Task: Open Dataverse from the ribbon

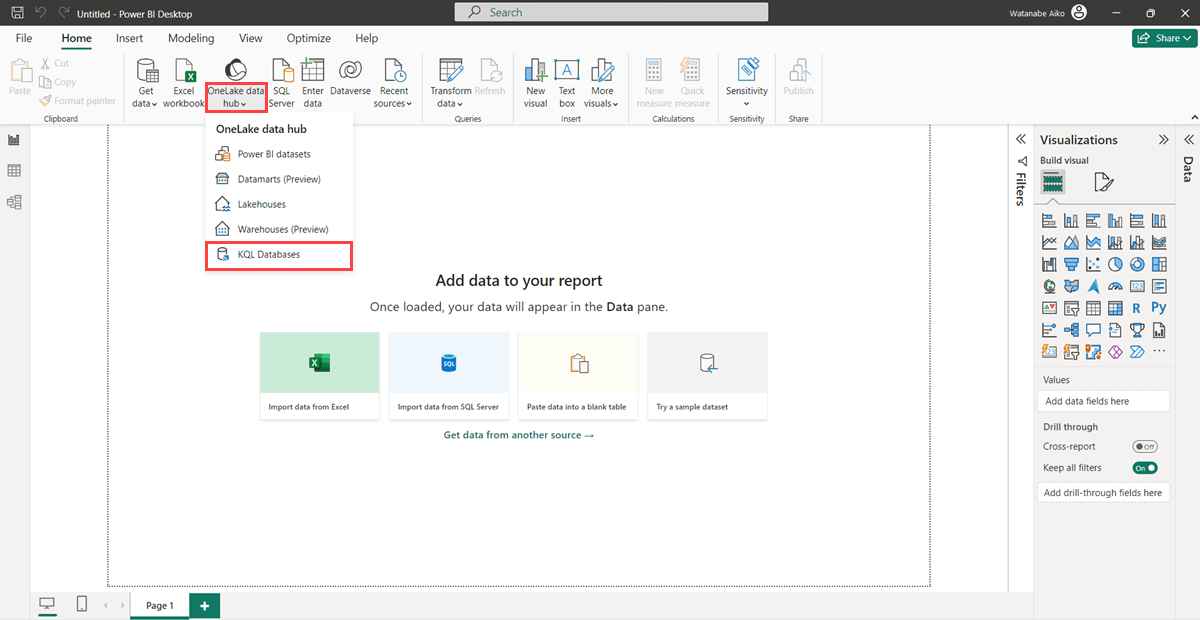Action: click(350, 80)
